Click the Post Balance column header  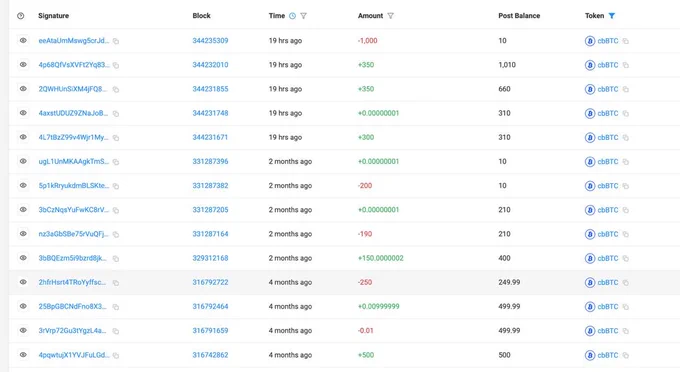click(x=519, y=16)
